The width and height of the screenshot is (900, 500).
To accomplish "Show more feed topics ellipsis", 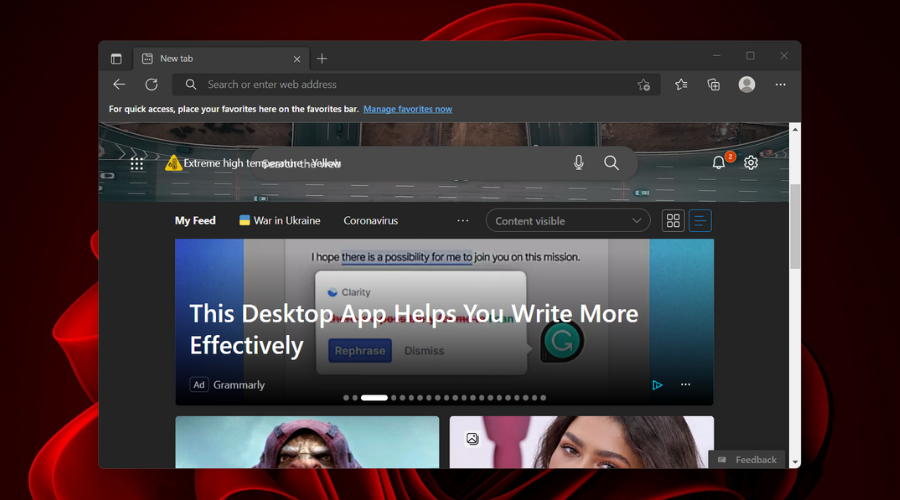I will 463,220.
